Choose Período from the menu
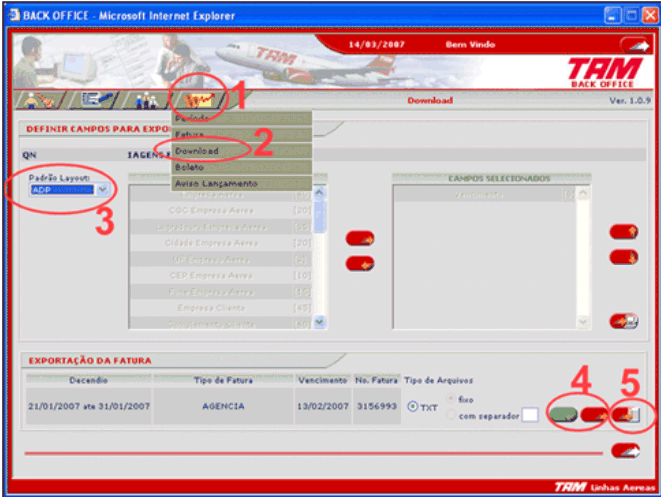Viewport: 661px width, 497px height. [242, 118]
